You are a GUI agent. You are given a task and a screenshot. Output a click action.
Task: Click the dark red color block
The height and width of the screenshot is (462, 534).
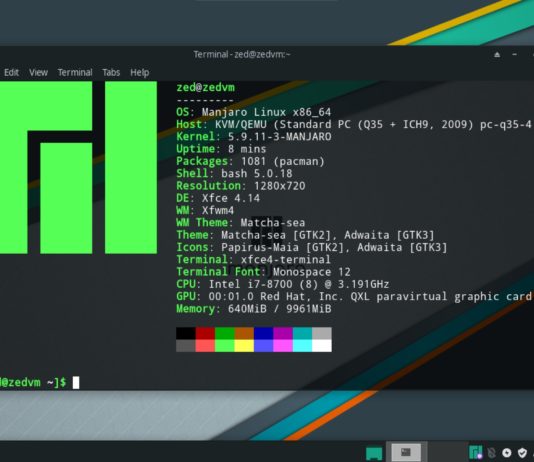tap(205, 333)
